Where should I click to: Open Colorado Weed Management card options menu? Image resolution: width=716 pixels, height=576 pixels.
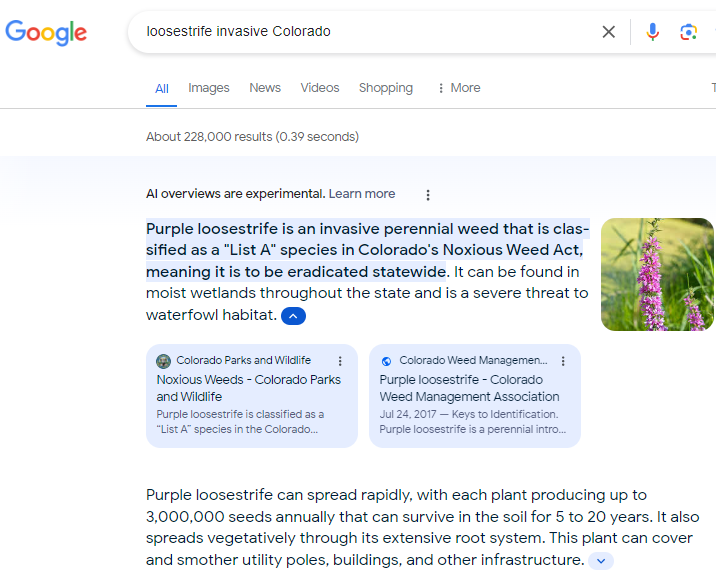[563, 361]
